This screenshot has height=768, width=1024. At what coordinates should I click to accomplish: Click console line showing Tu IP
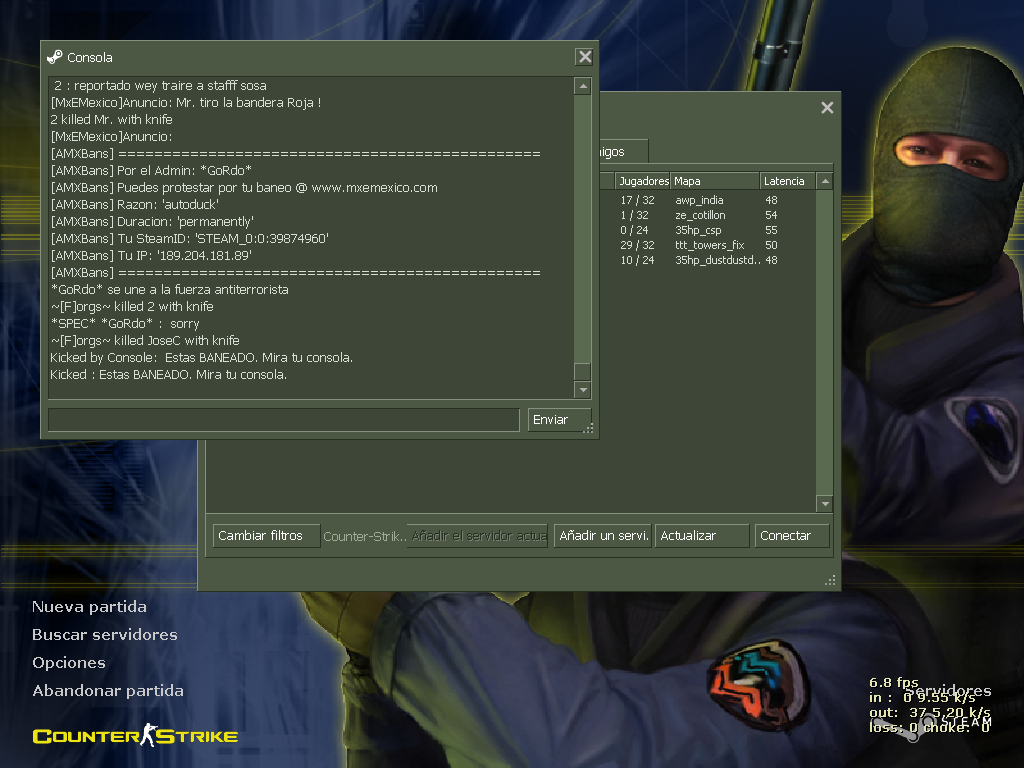click(x=151, y=256)
